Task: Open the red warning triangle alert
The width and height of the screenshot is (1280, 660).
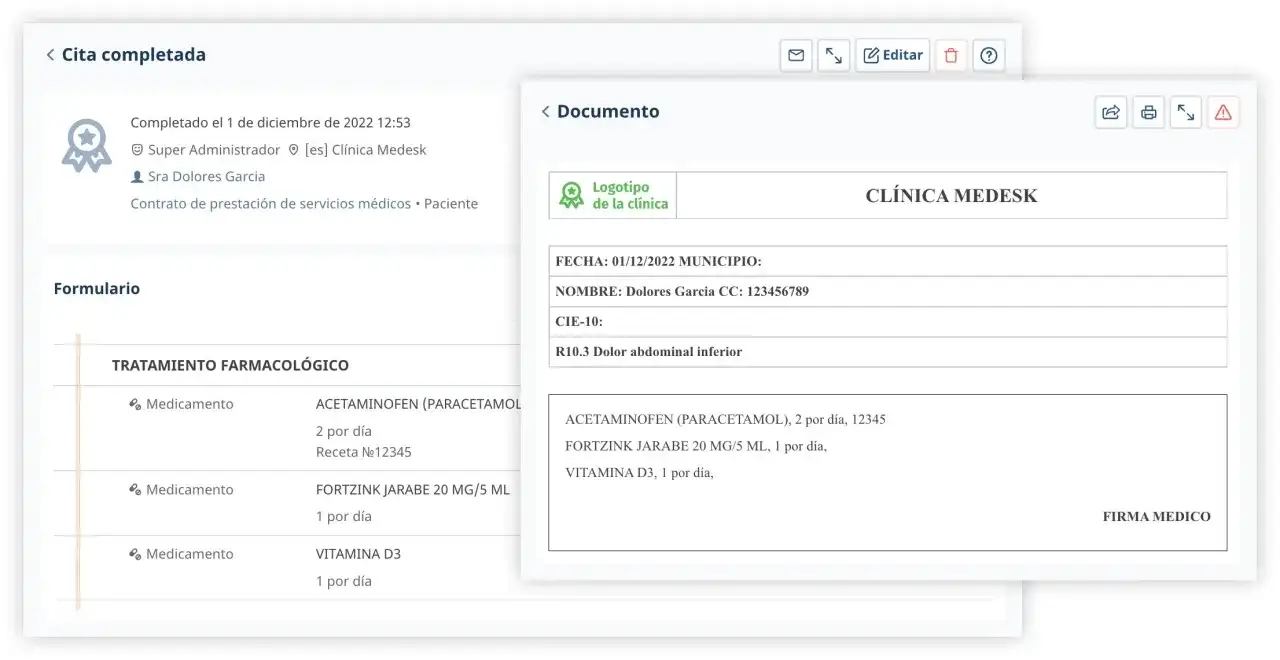Action: pos(1223,112)
